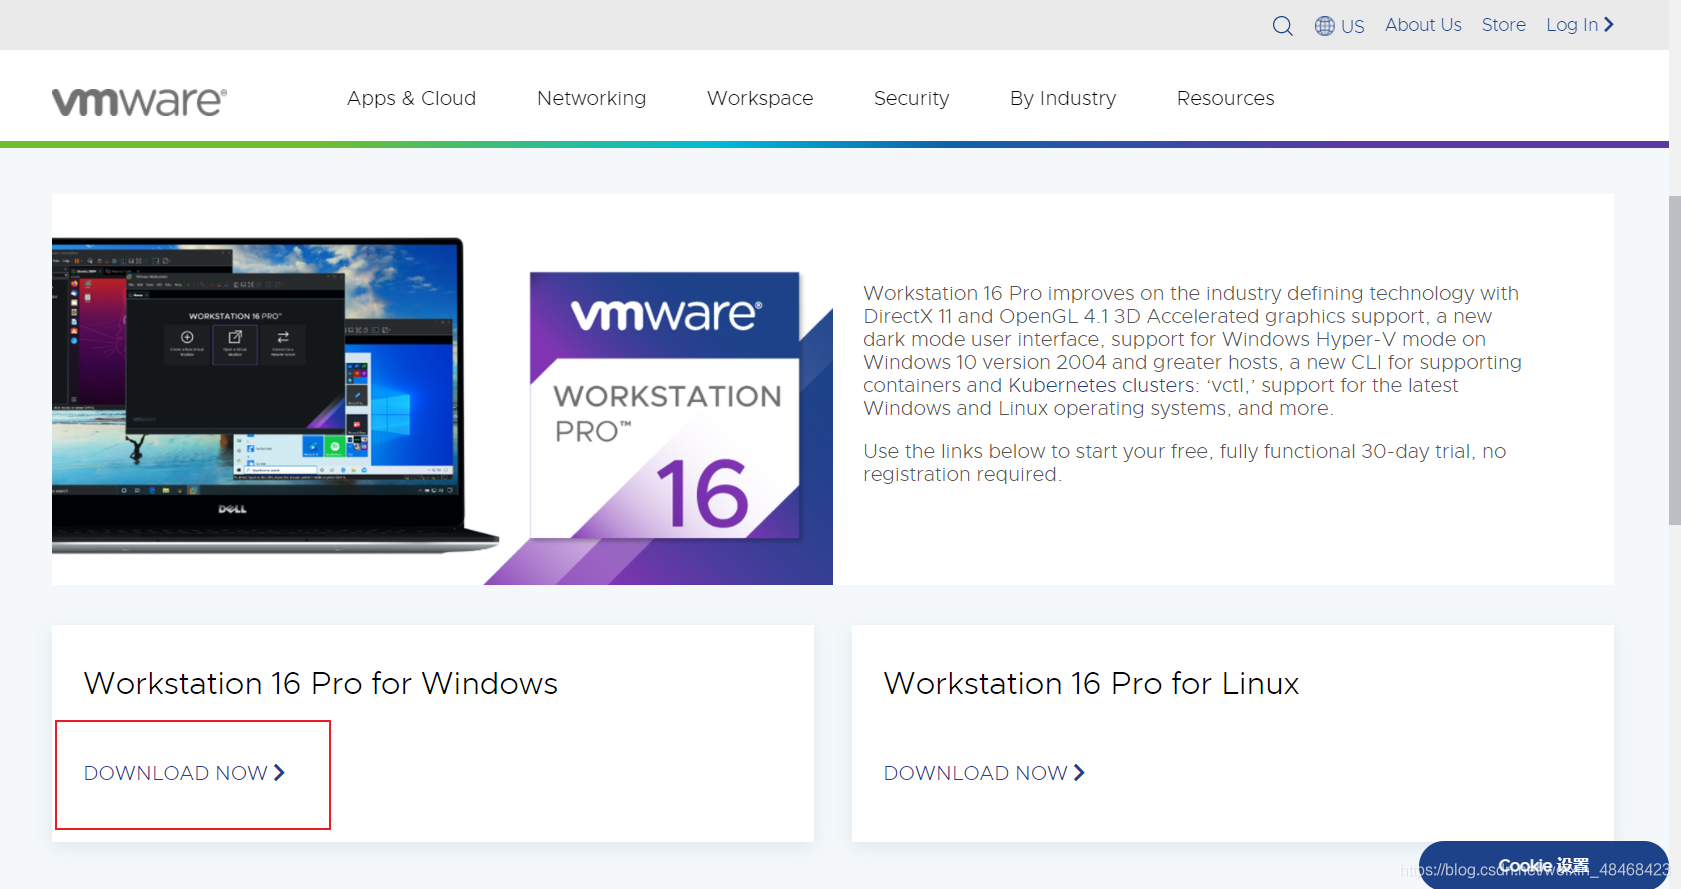Click the Workstation Pro 16 box image
The width and height of the screenshot is (1681, 889).
tap(665, 405)
